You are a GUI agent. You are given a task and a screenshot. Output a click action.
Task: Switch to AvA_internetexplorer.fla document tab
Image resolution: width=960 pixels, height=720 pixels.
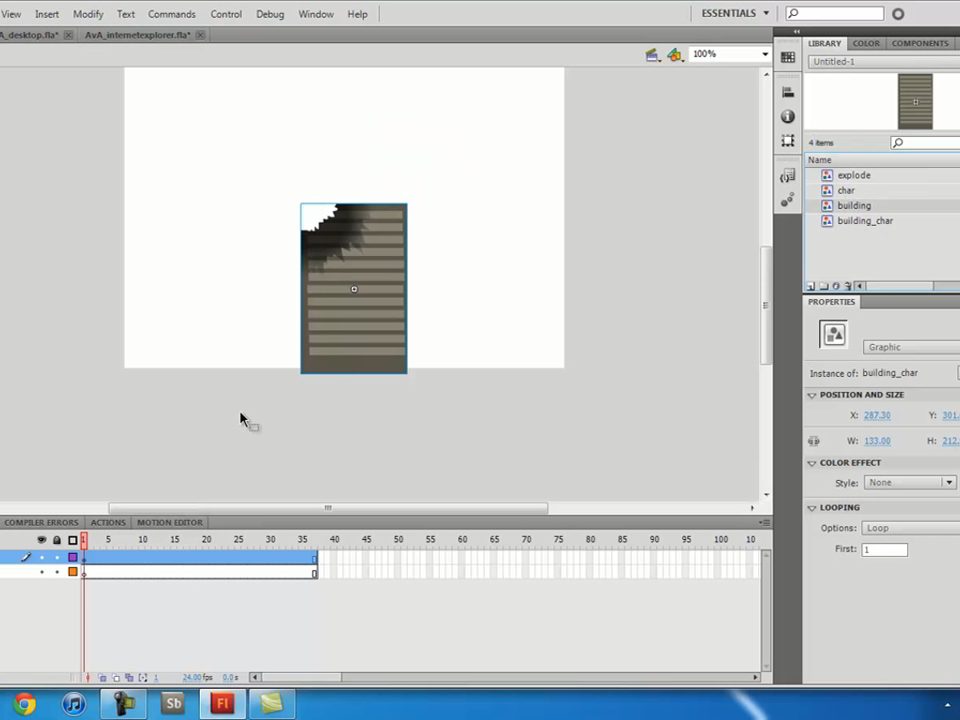click(x=138, y=35)
